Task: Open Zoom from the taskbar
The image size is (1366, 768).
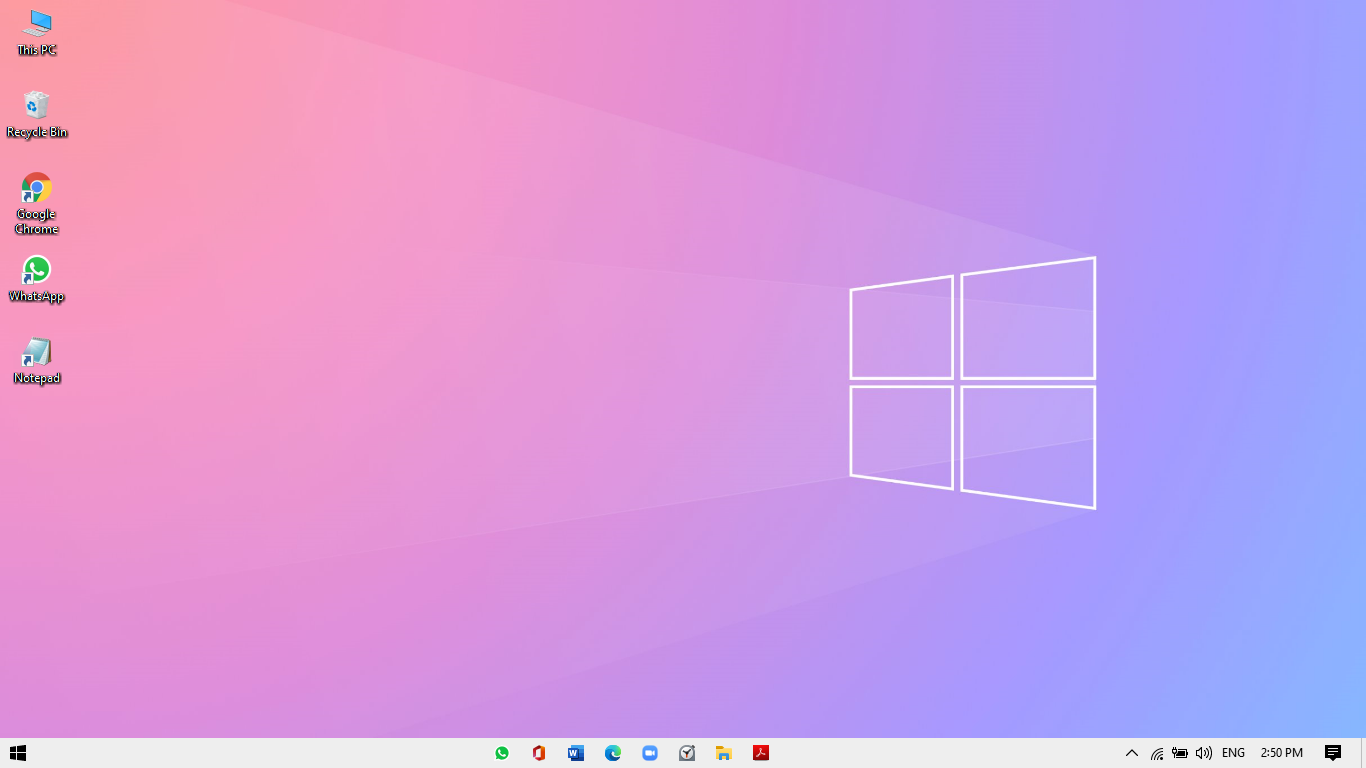Action: 650,753
